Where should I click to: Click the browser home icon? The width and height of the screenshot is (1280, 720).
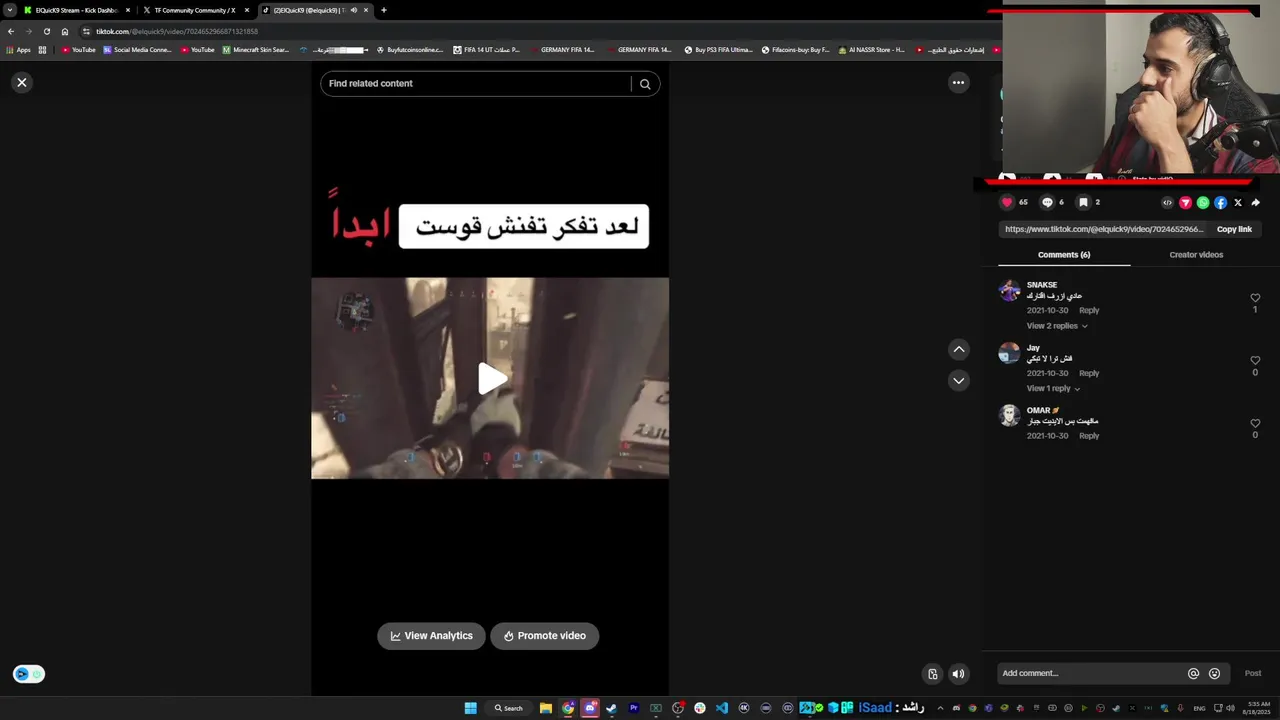[x=65, y=31]
